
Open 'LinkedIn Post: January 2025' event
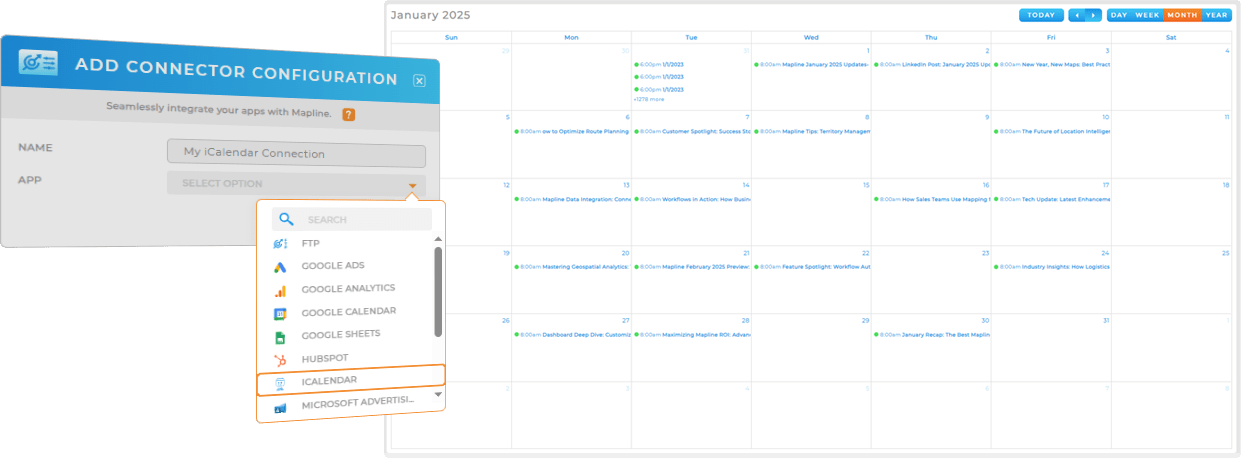click(931, 64)
